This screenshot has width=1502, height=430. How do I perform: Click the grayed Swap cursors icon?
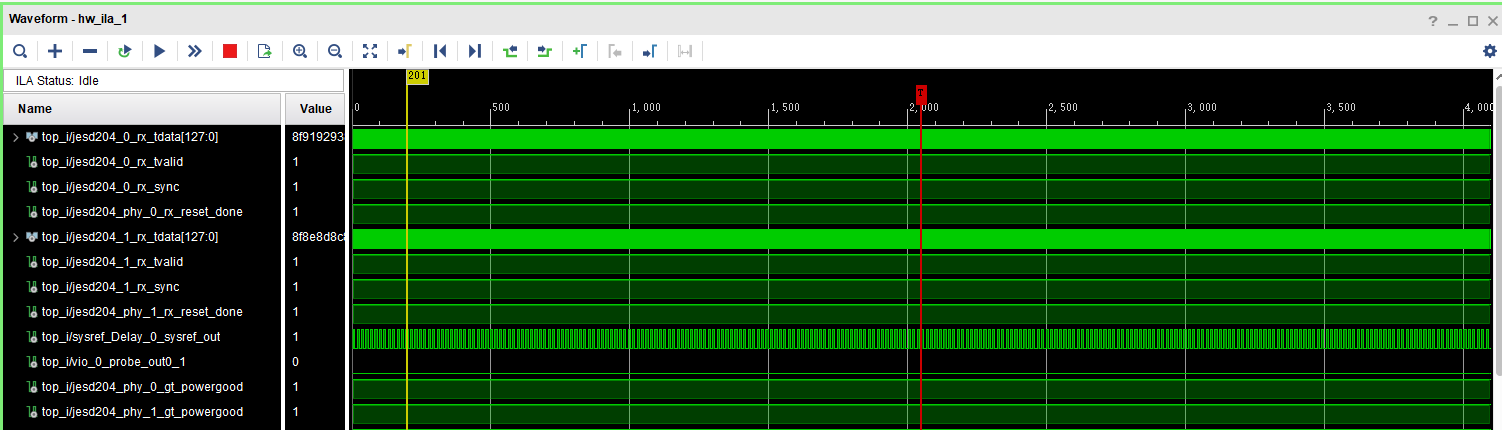click(685, 51)
